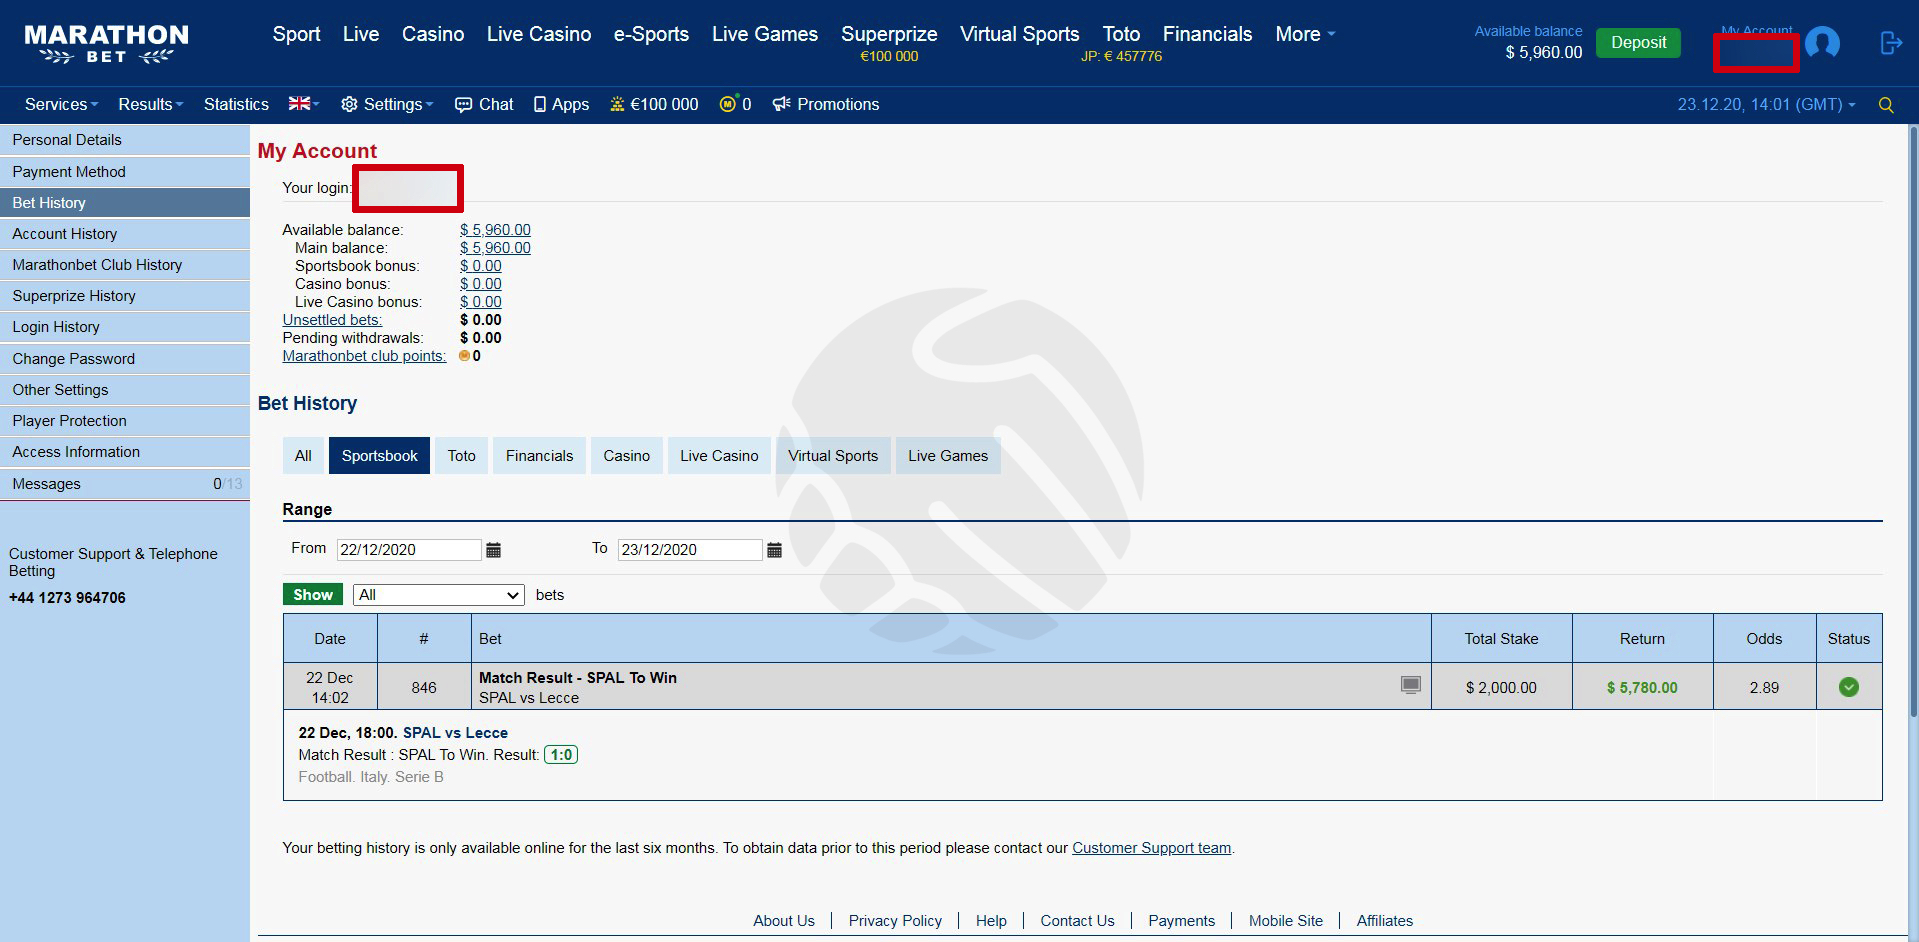Open Change Password in sidebar
This screenshot has height=942, width=1919.
point(125,359)
